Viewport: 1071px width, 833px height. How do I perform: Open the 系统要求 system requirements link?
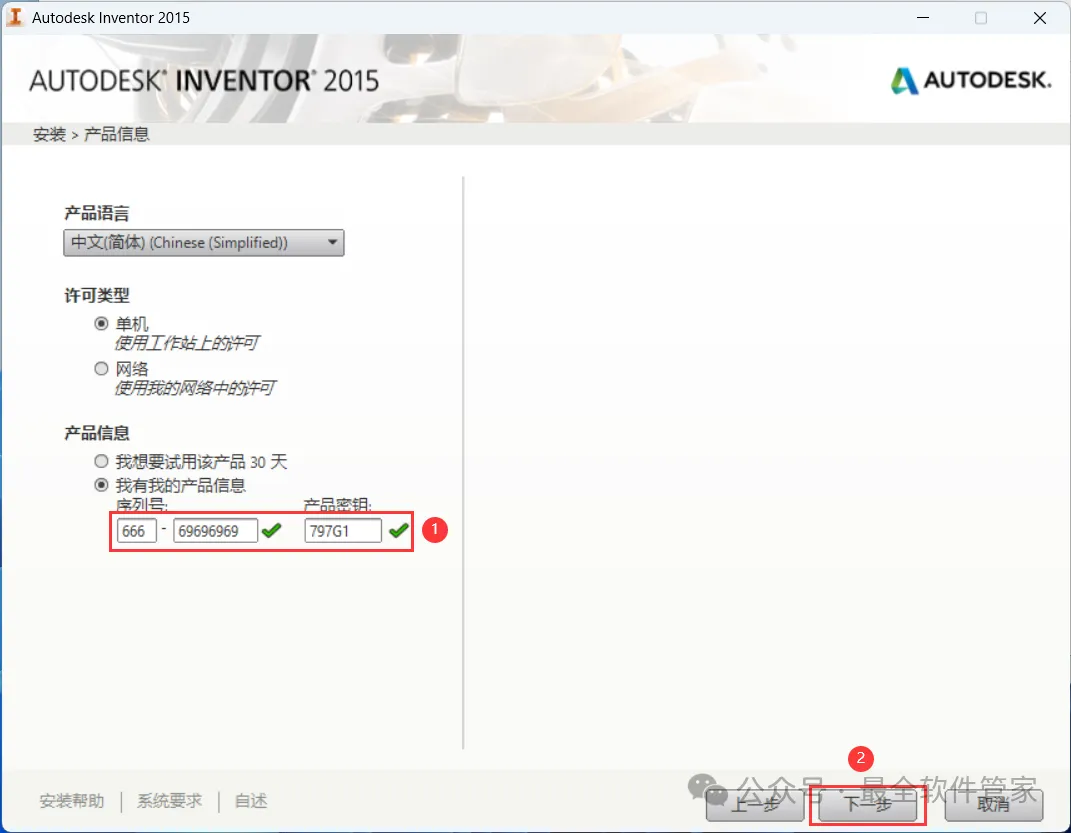(169, 801)
